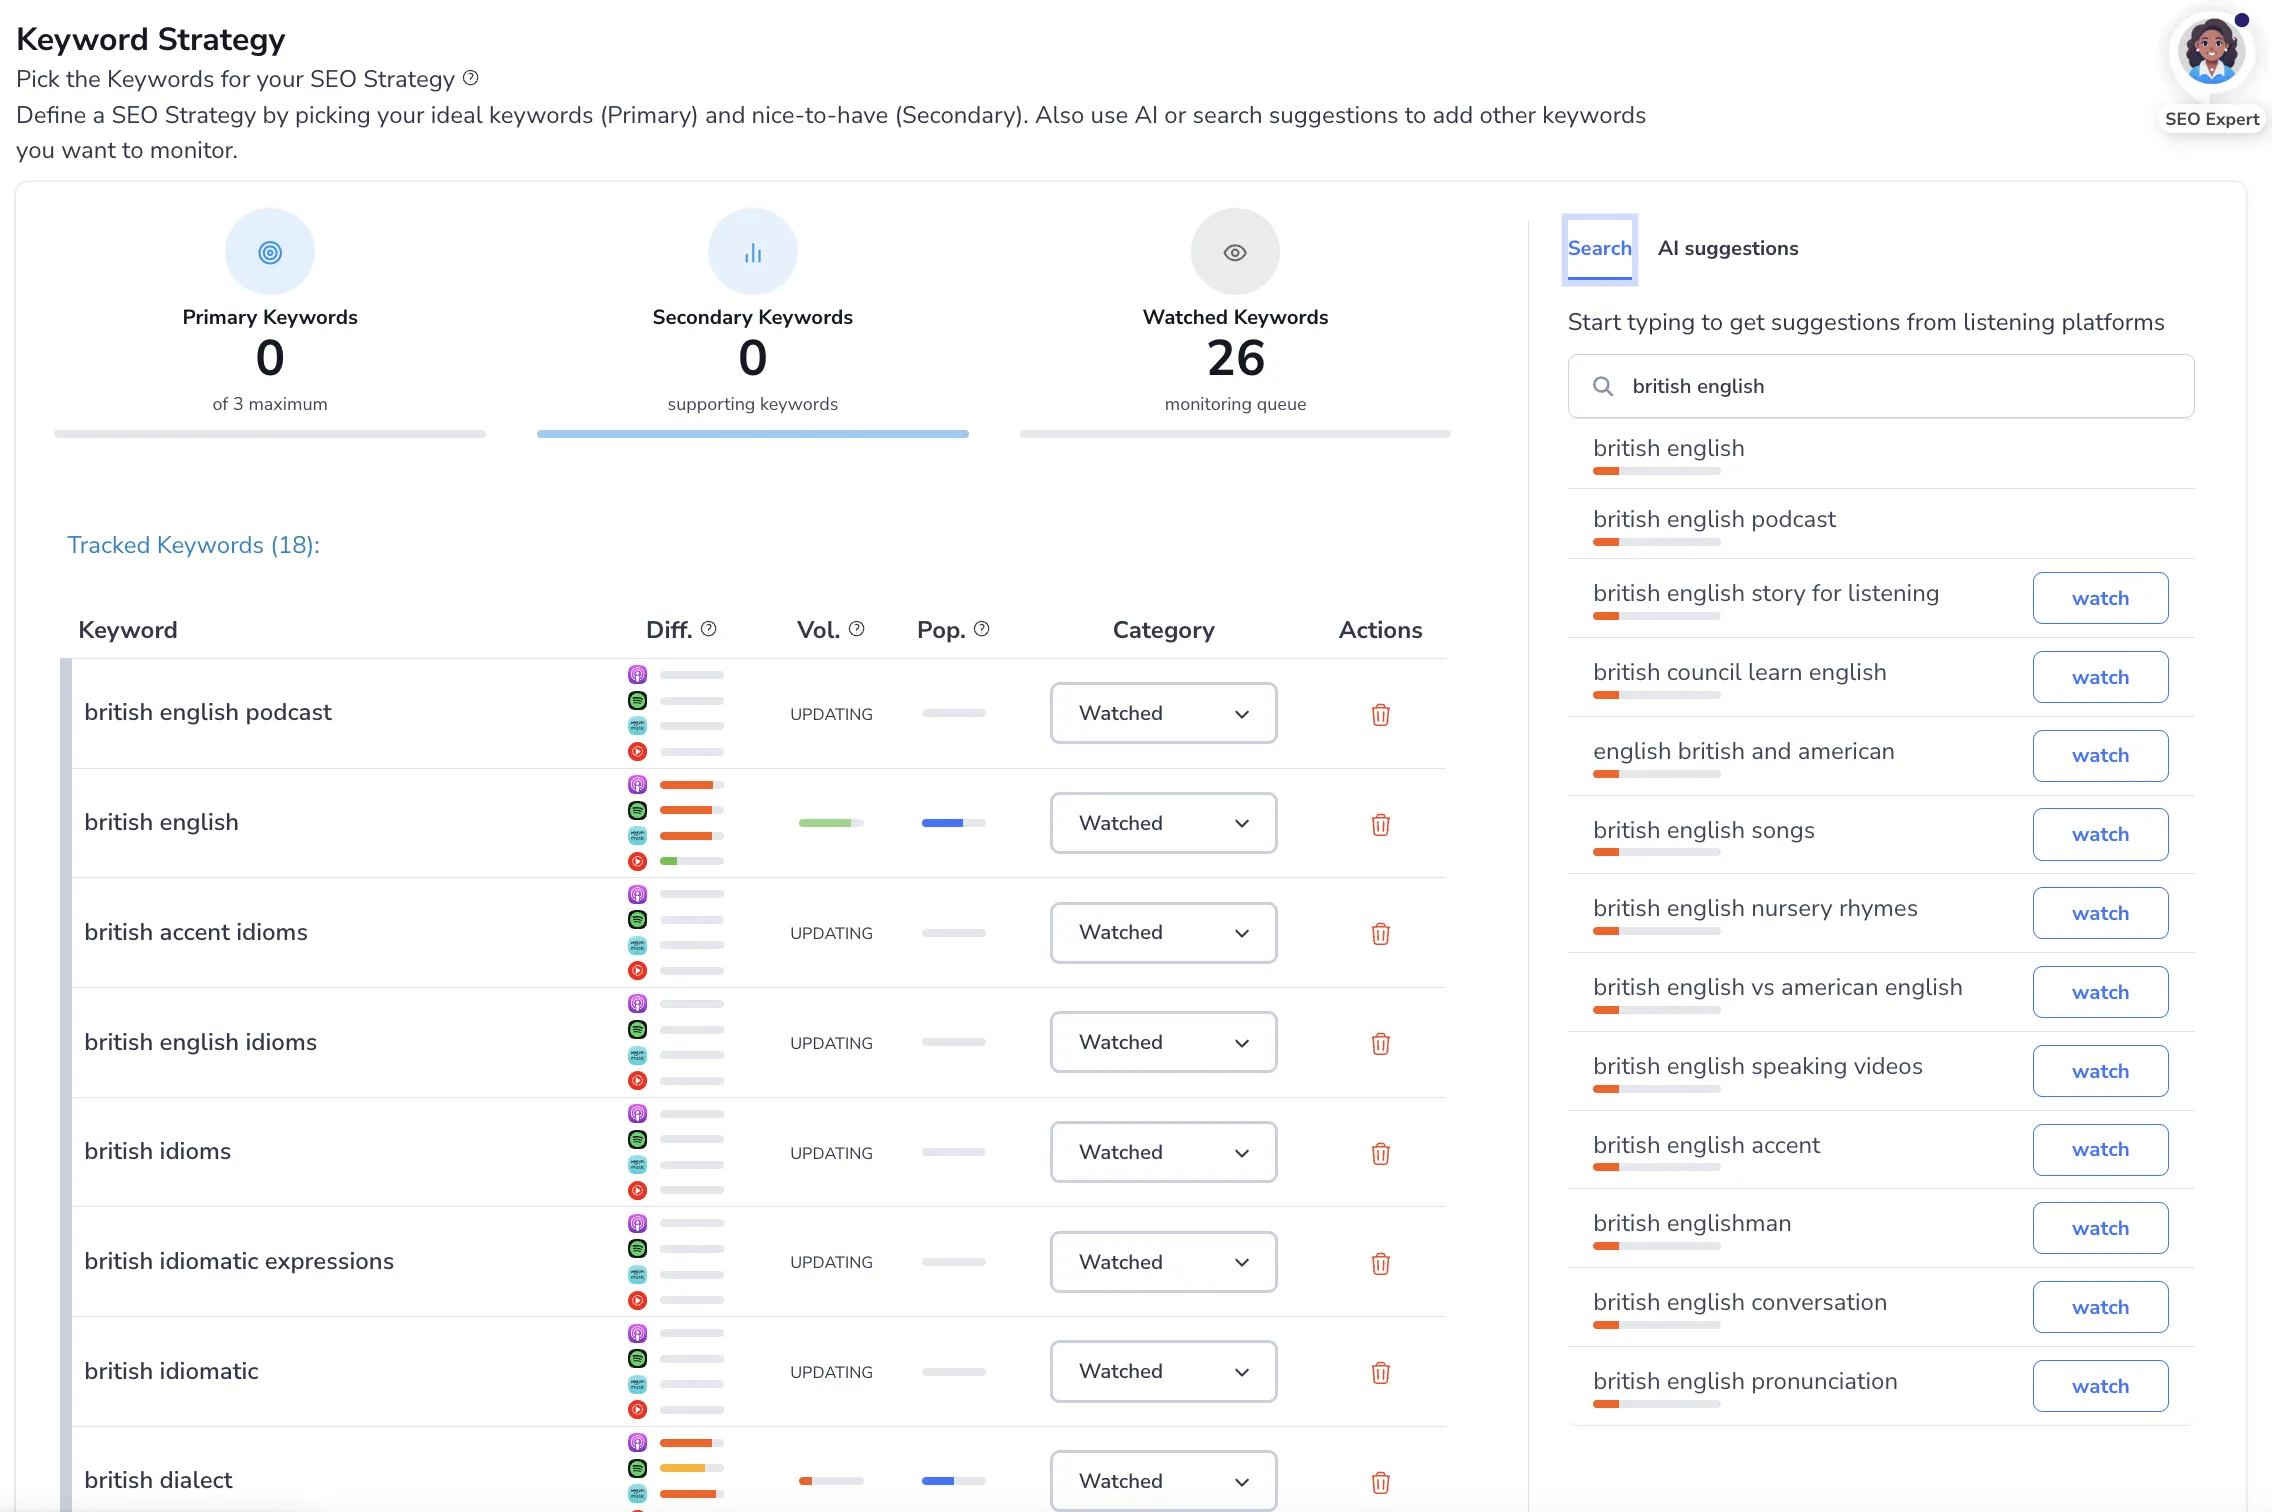Click the Primary Keywords target icon
The image size is (2272, 1512).
pyautogui.click(x=270, y=253)
